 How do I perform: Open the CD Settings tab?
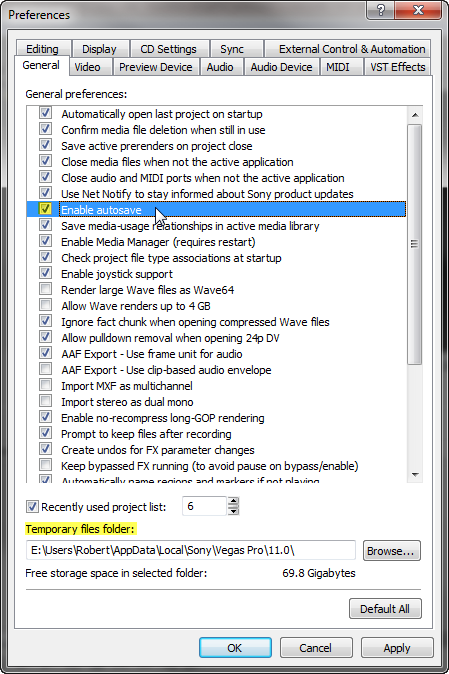coord(168,49)
